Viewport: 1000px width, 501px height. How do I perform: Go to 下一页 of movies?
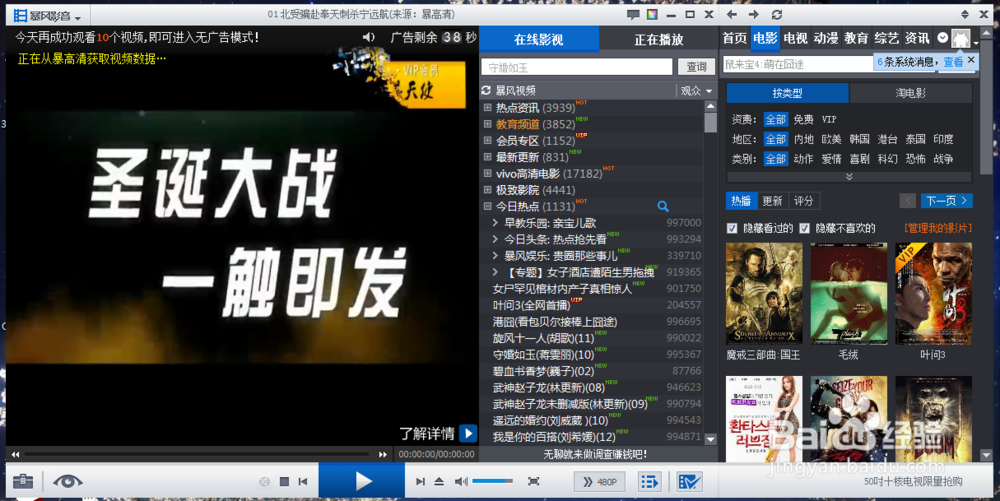(946, 201)
